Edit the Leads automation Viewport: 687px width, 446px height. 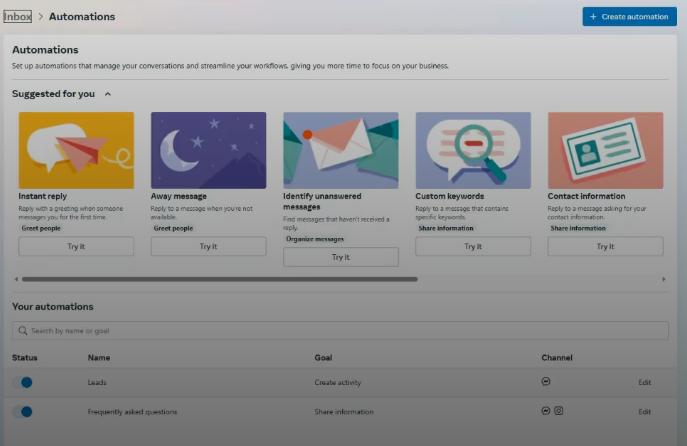coord(644,382)
